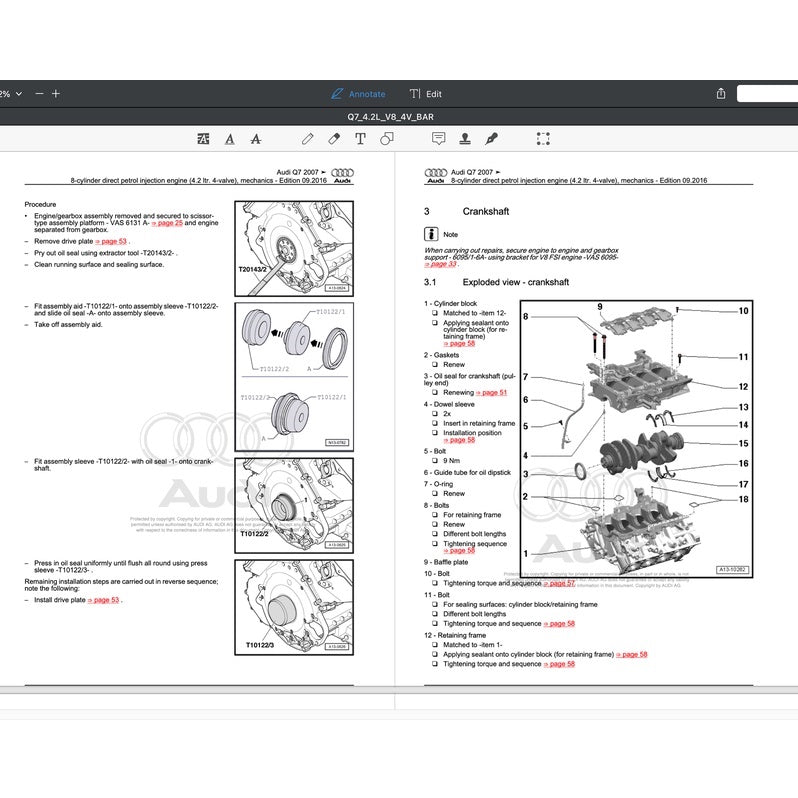Open the shapes tool

click(386, 139)
